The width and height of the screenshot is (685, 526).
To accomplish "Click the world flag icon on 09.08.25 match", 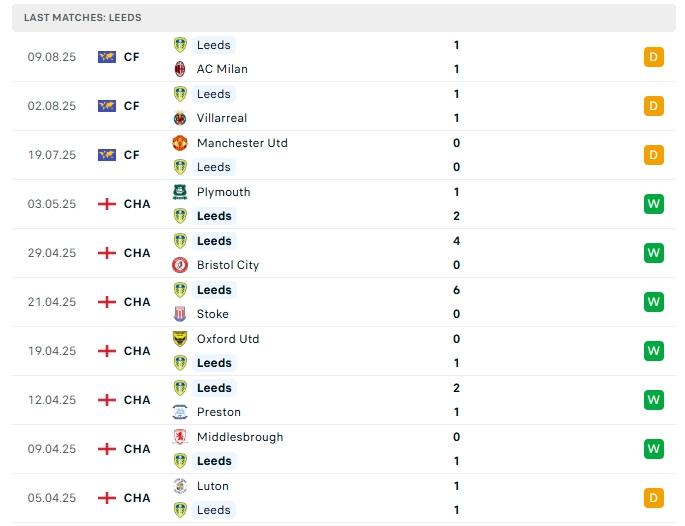I will point(107,57).
